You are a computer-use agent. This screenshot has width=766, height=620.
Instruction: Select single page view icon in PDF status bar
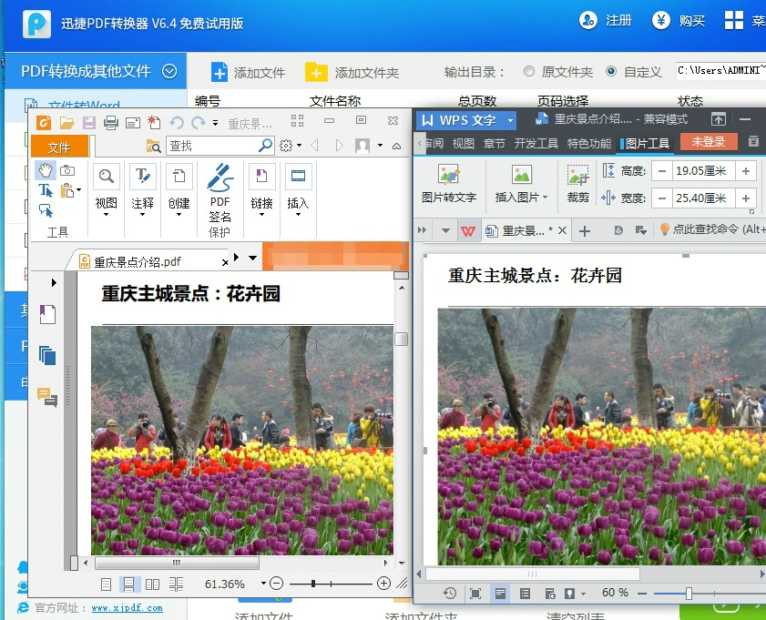pos(106,584)
